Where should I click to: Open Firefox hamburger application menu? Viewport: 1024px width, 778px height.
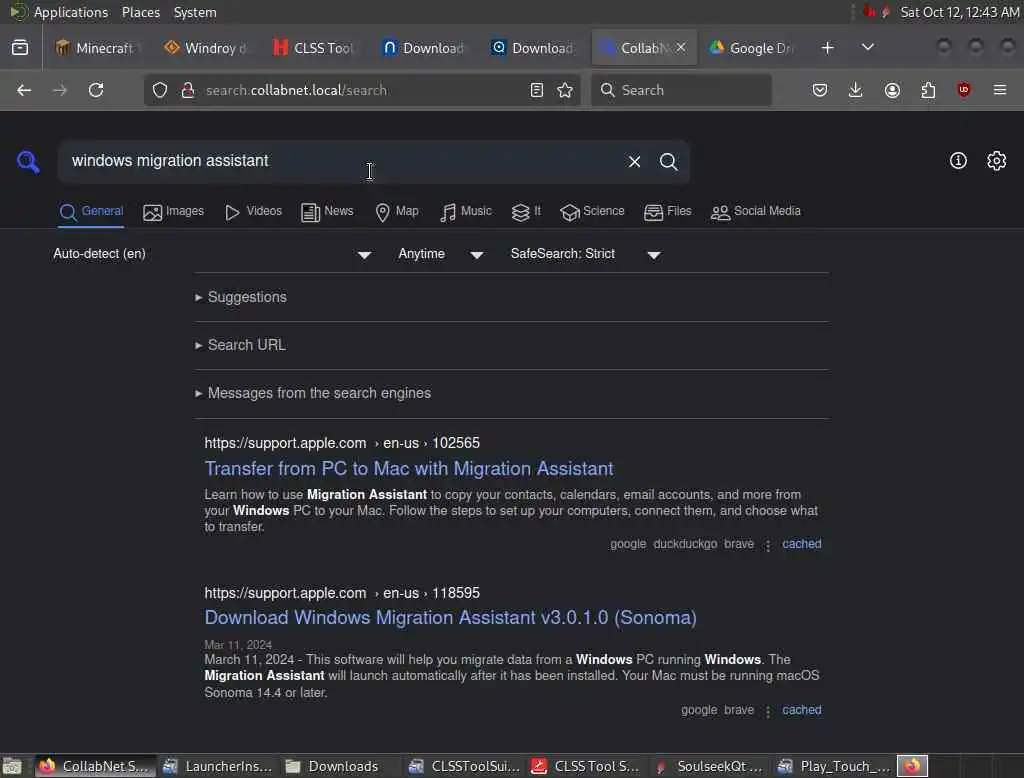pos(1000,90)
